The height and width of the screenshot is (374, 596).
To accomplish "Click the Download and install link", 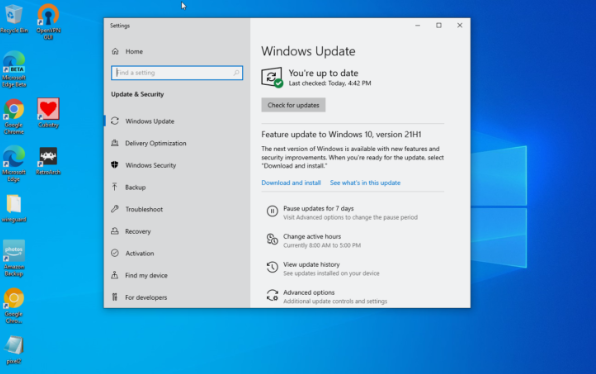I will coord(291,183).
